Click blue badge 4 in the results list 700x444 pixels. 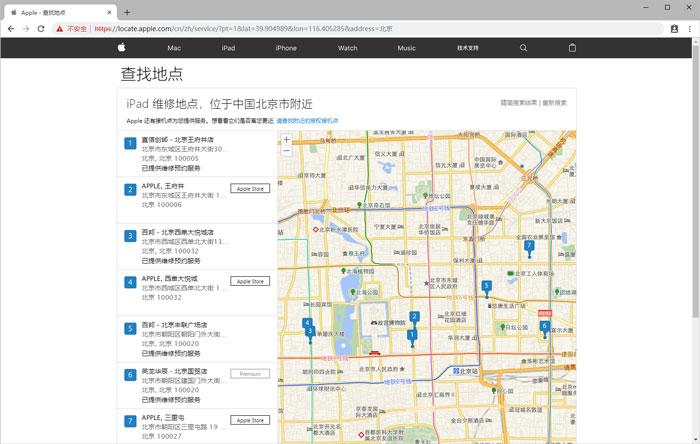130,282
